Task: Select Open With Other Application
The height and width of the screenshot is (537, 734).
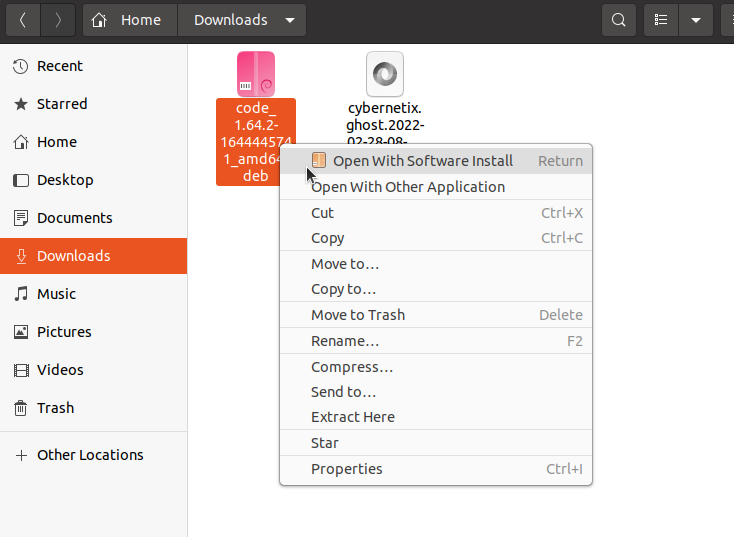Action: (x=408, y=187)
